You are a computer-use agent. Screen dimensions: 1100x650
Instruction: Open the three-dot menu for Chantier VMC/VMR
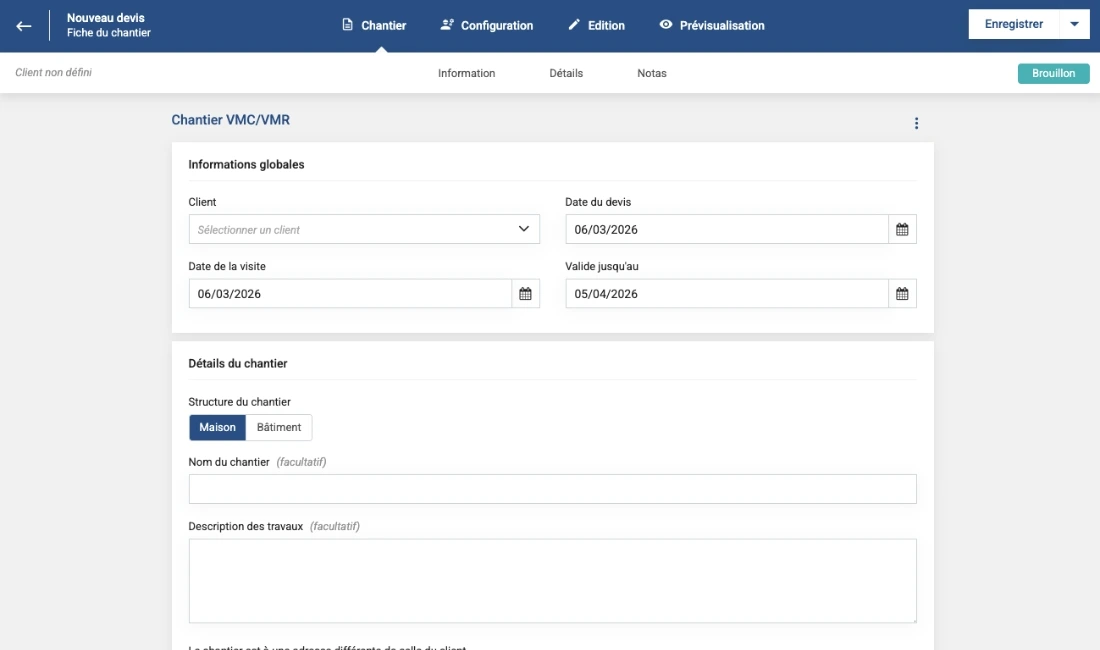point(916,124)
